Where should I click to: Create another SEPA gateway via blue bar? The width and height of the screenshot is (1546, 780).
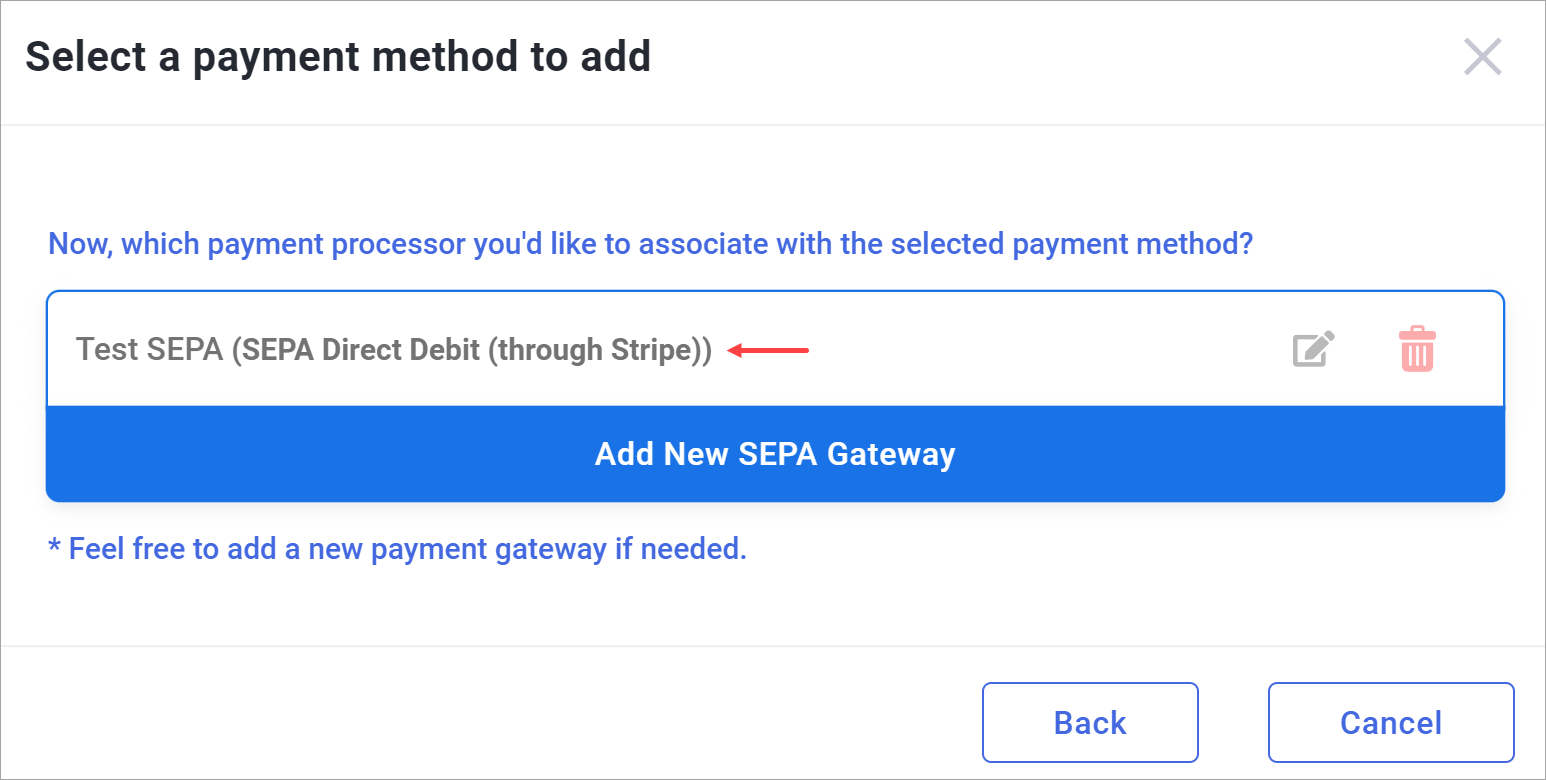pyautogui.click(x=775, y=454)
